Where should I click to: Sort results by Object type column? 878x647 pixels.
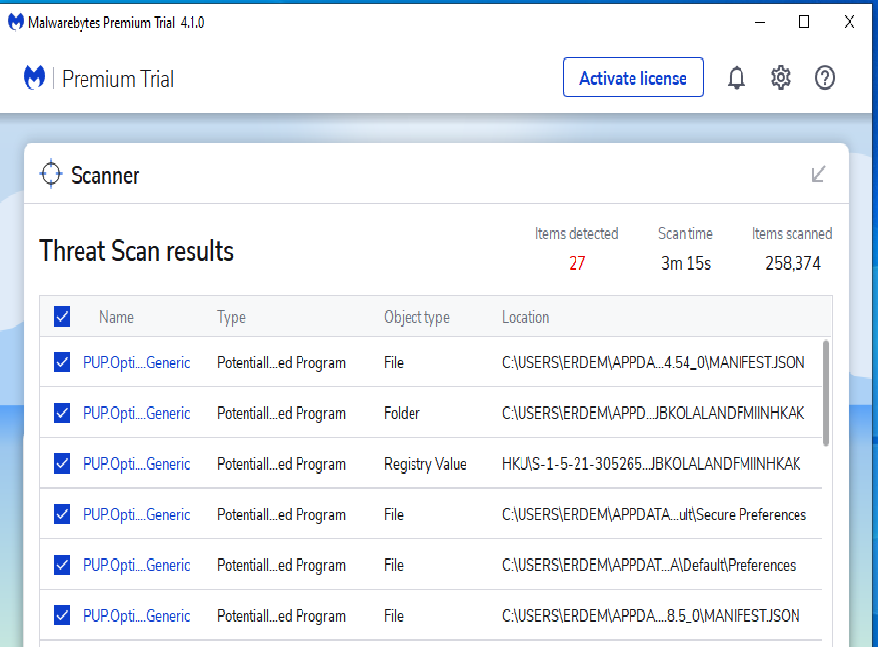click(416, 317)
